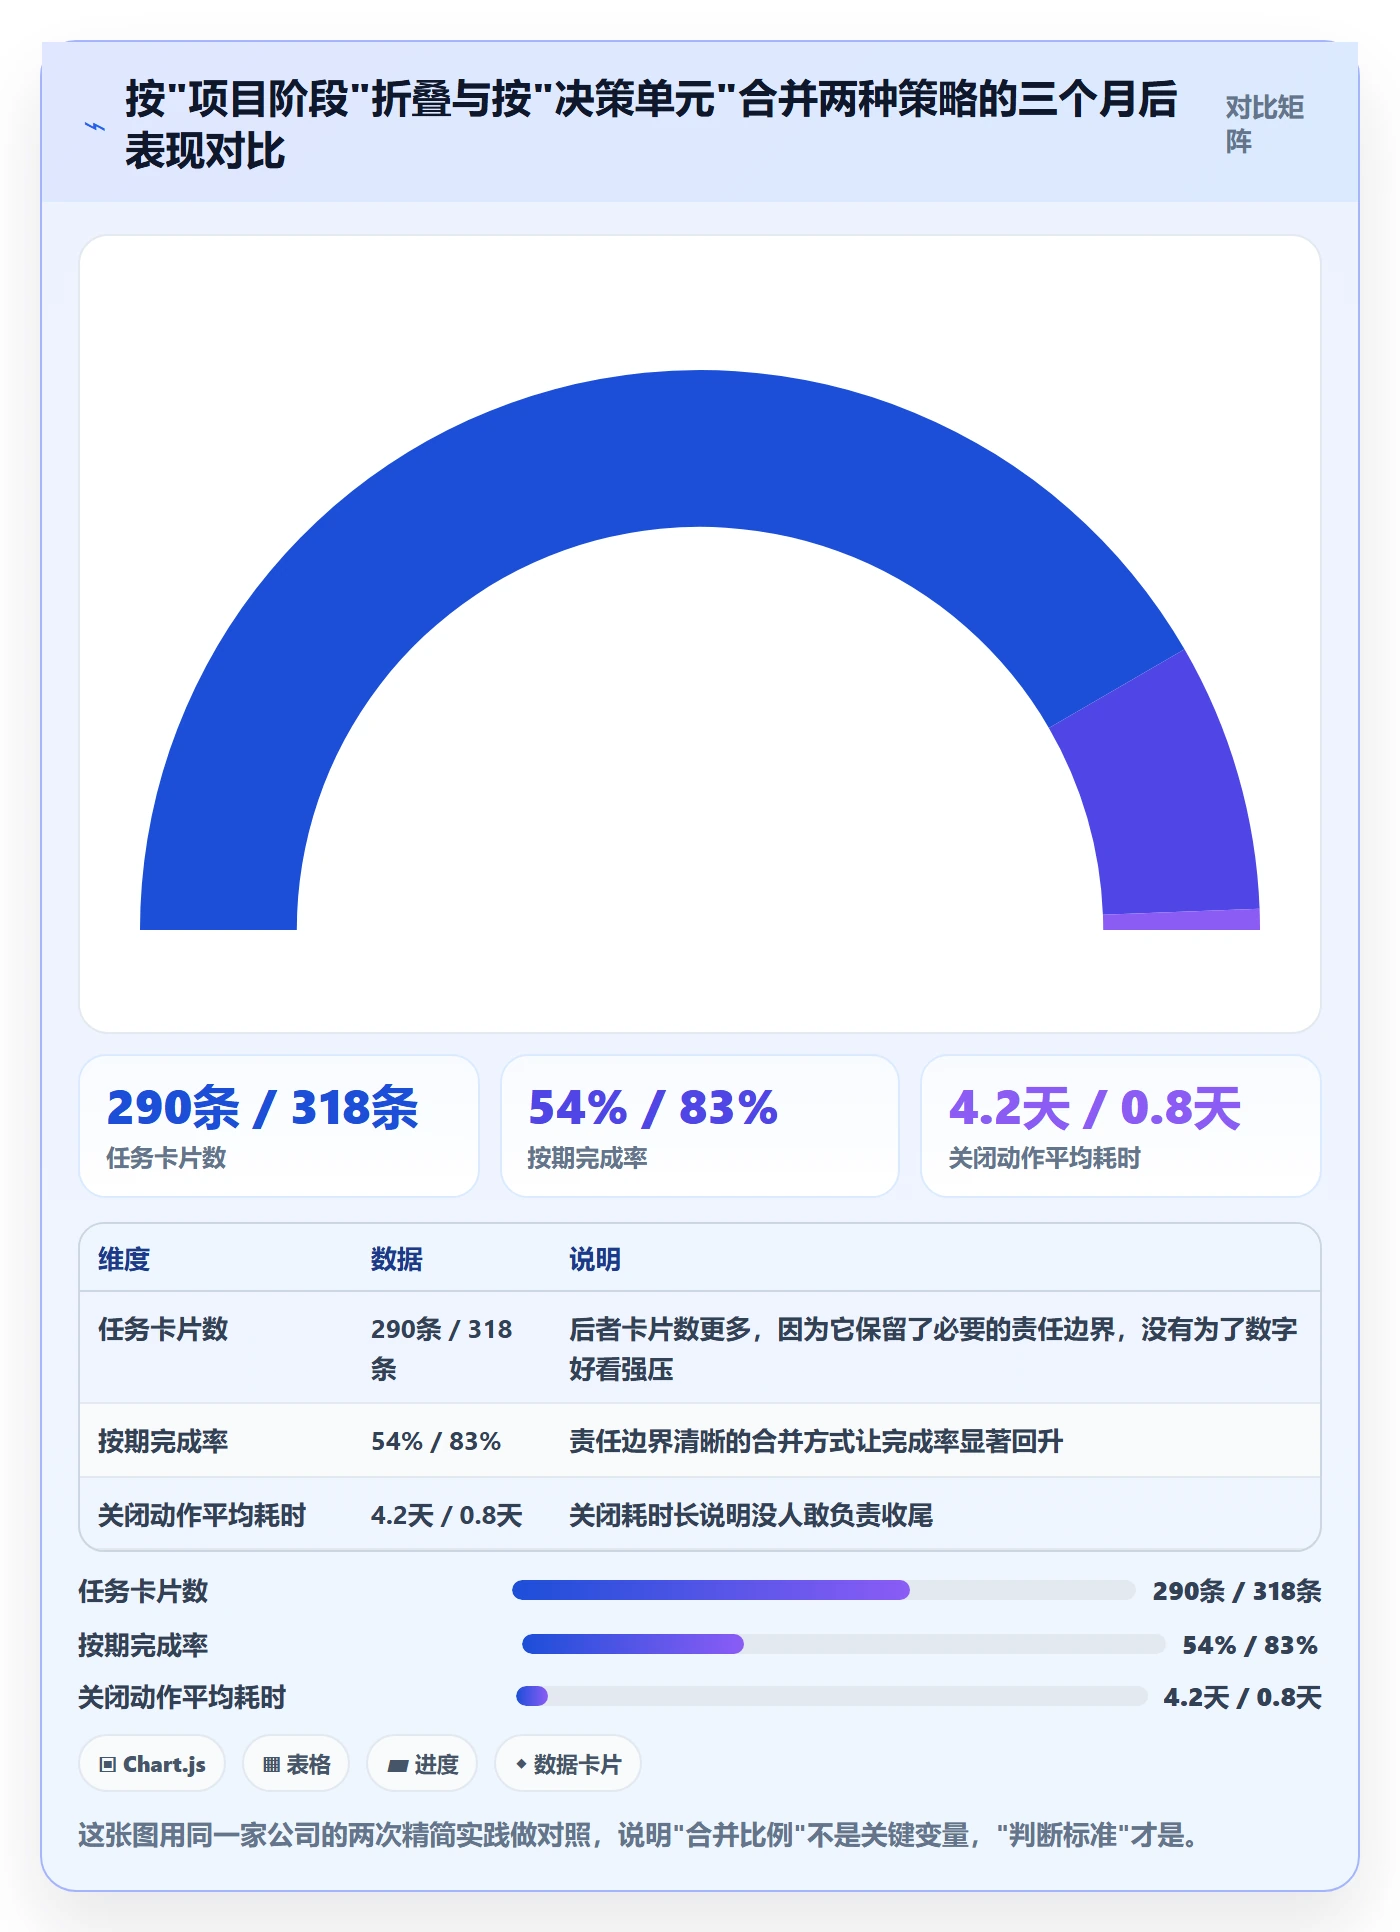1400x1932 pixels.
Task: Click the 54% / 83% value right of the progress bar
Action: click(x=1250, y=1645)
